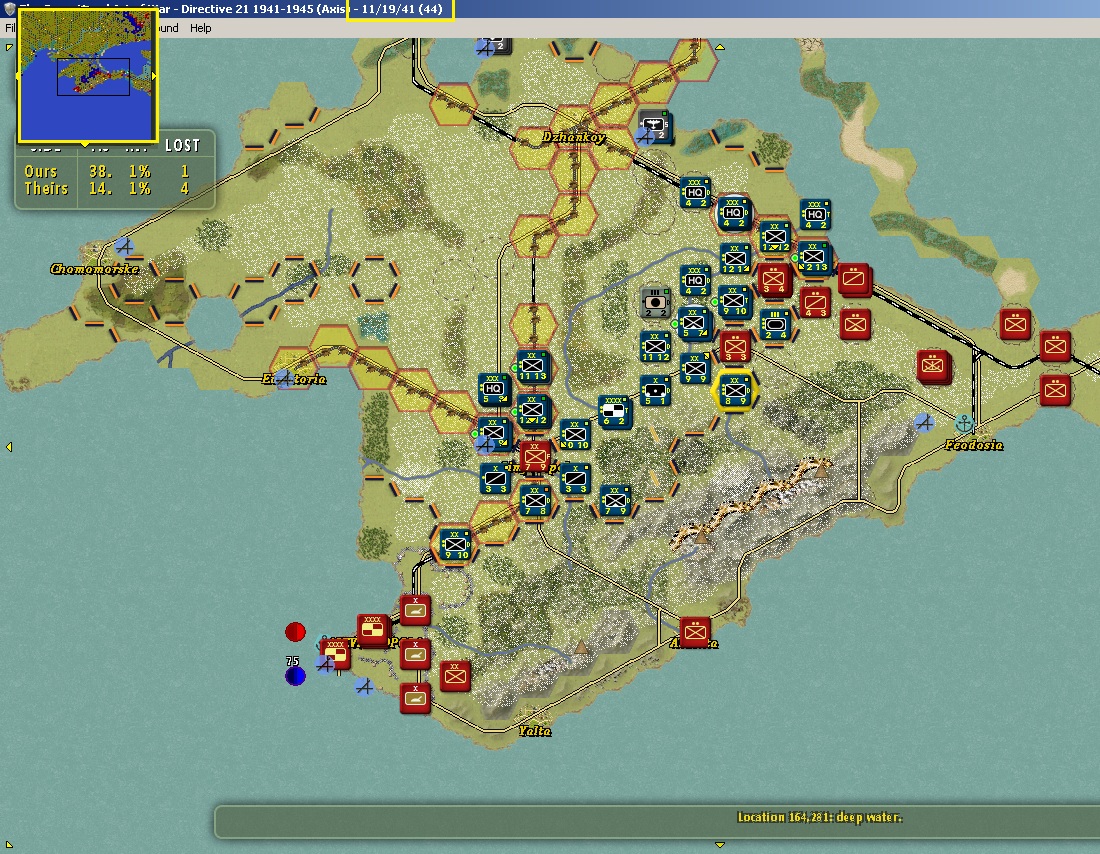Viewport: 1100px width, 854px height.
Task: Select the blue Axis 7-9 infantry division
Action: pos(615,500)
